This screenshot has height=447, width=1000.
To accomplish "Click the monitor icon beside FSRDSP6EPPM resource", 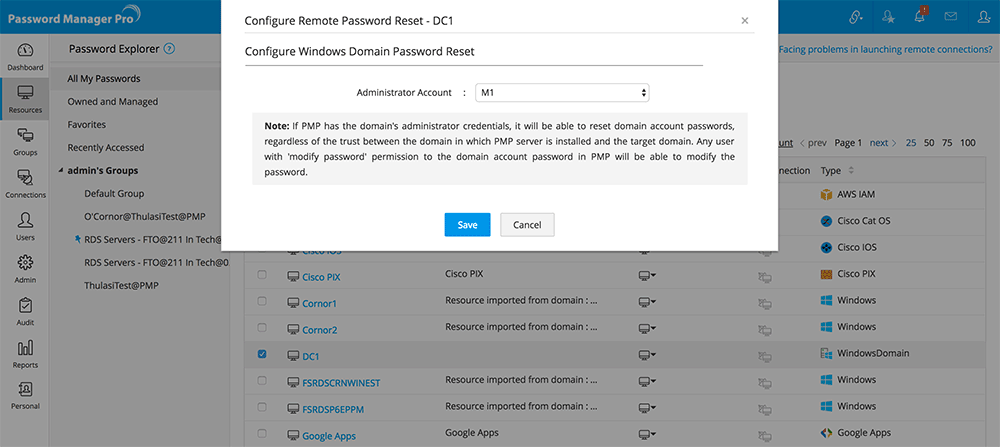I will click(x=293, y=409).
